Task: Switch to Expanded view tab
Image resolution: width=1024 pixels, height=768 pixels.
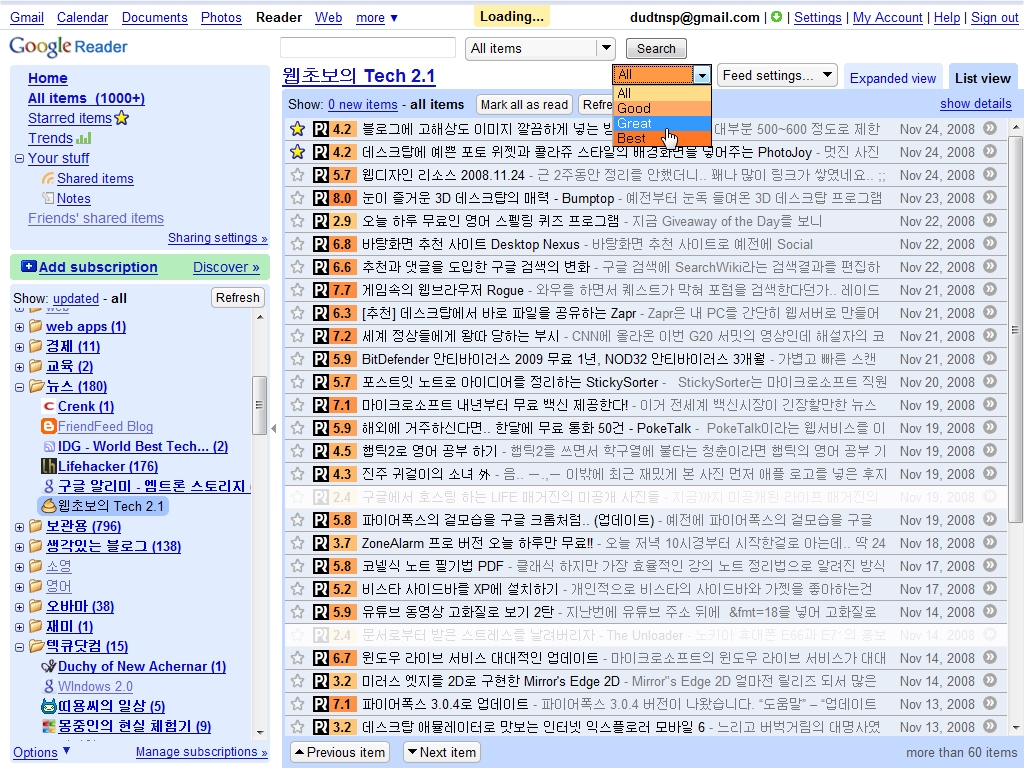Action: tap(893, 78)
